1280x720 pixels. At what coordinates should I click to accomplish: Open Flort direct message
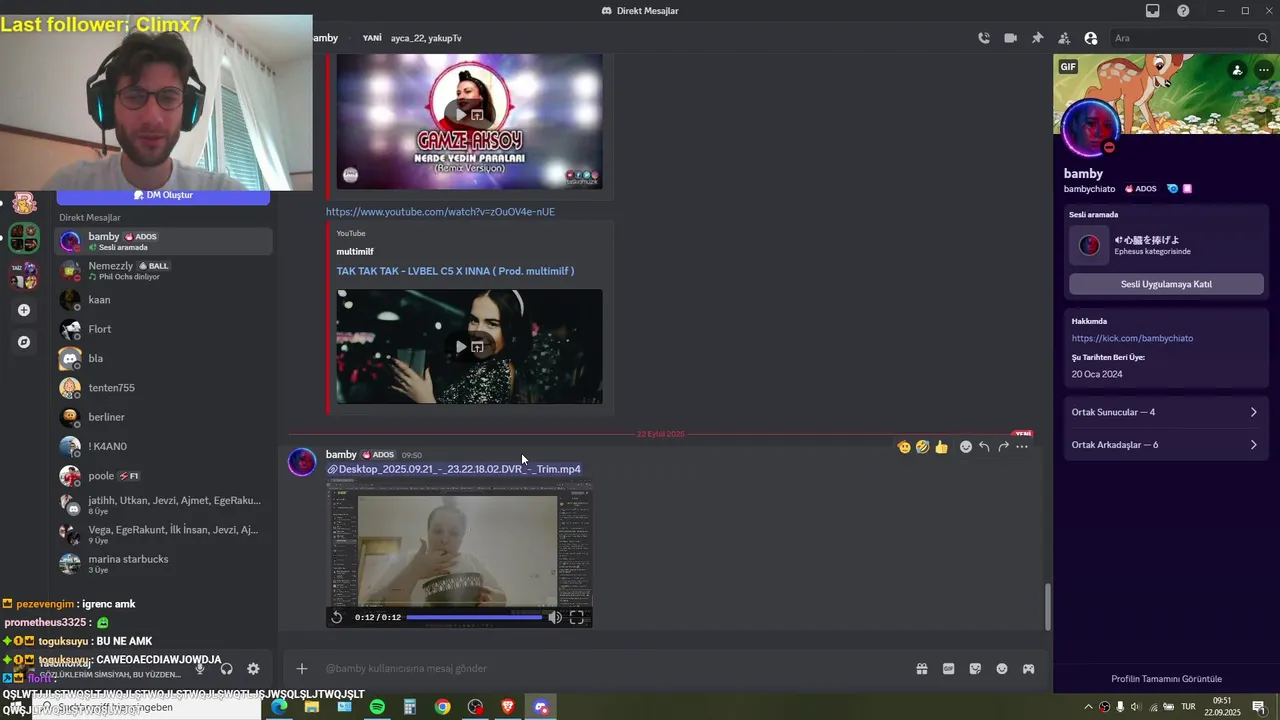pos(163,329)
